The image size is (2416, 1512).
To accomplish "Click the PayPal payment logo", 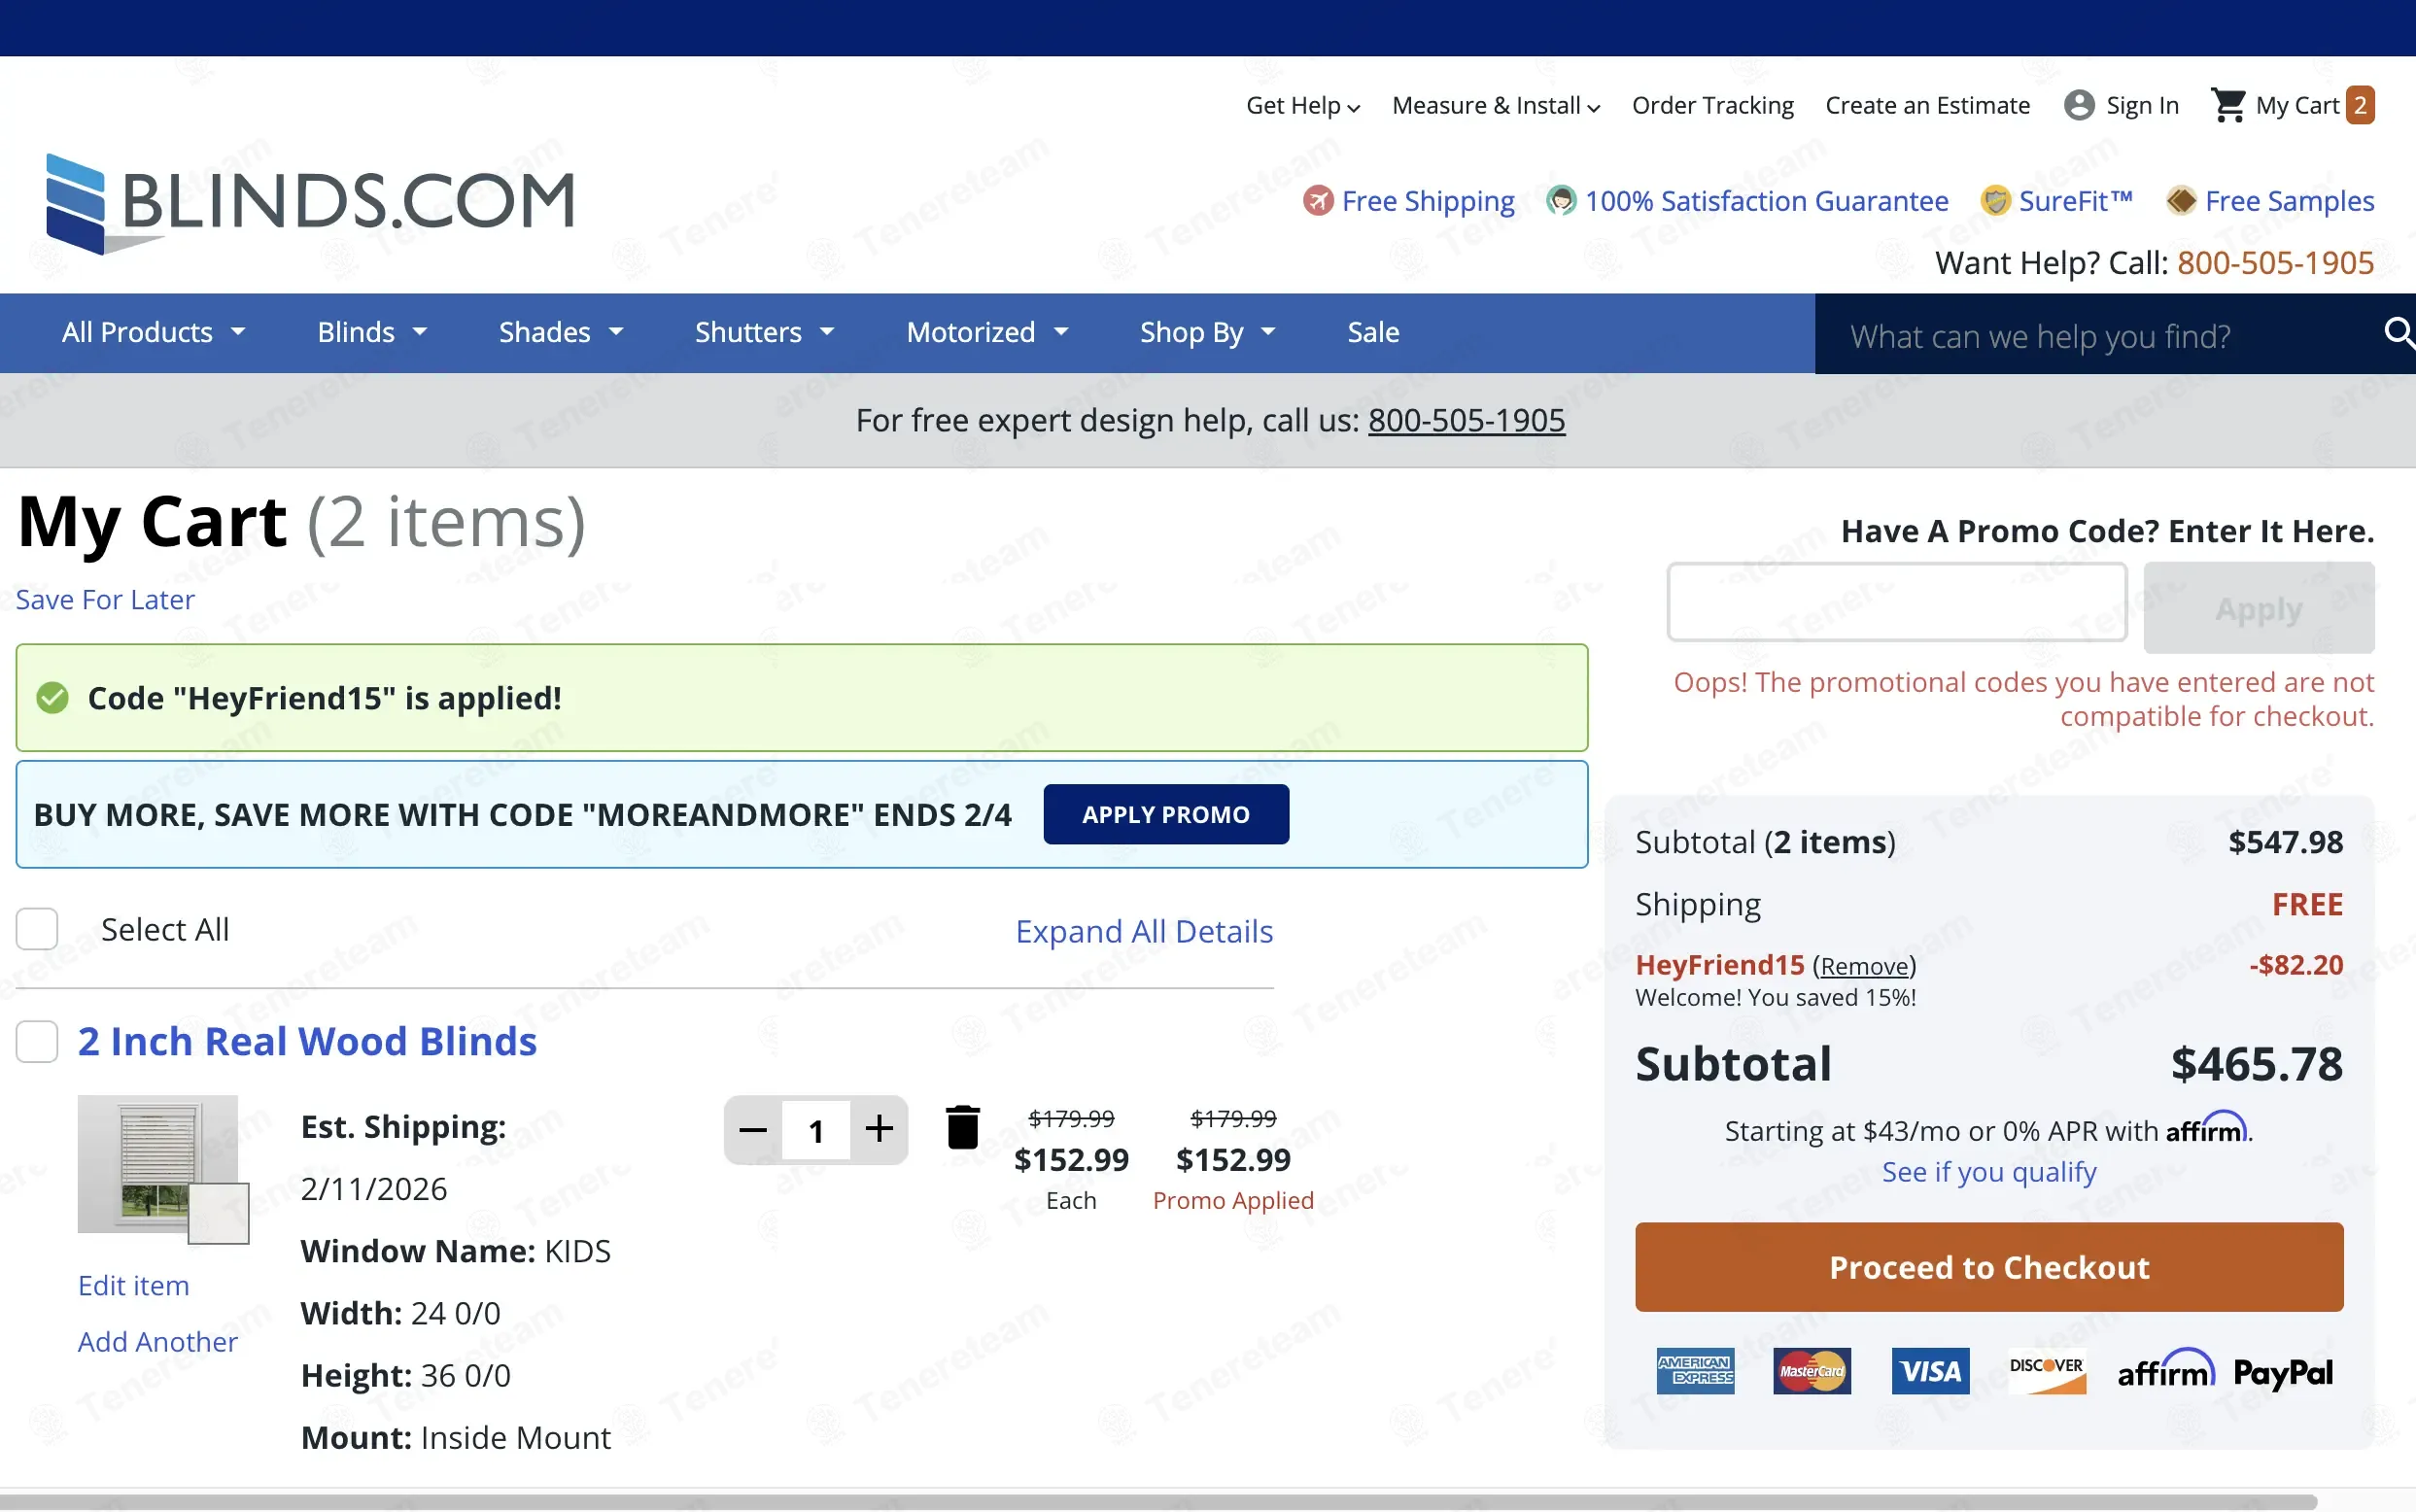I will click(x=2283, y=1373).
